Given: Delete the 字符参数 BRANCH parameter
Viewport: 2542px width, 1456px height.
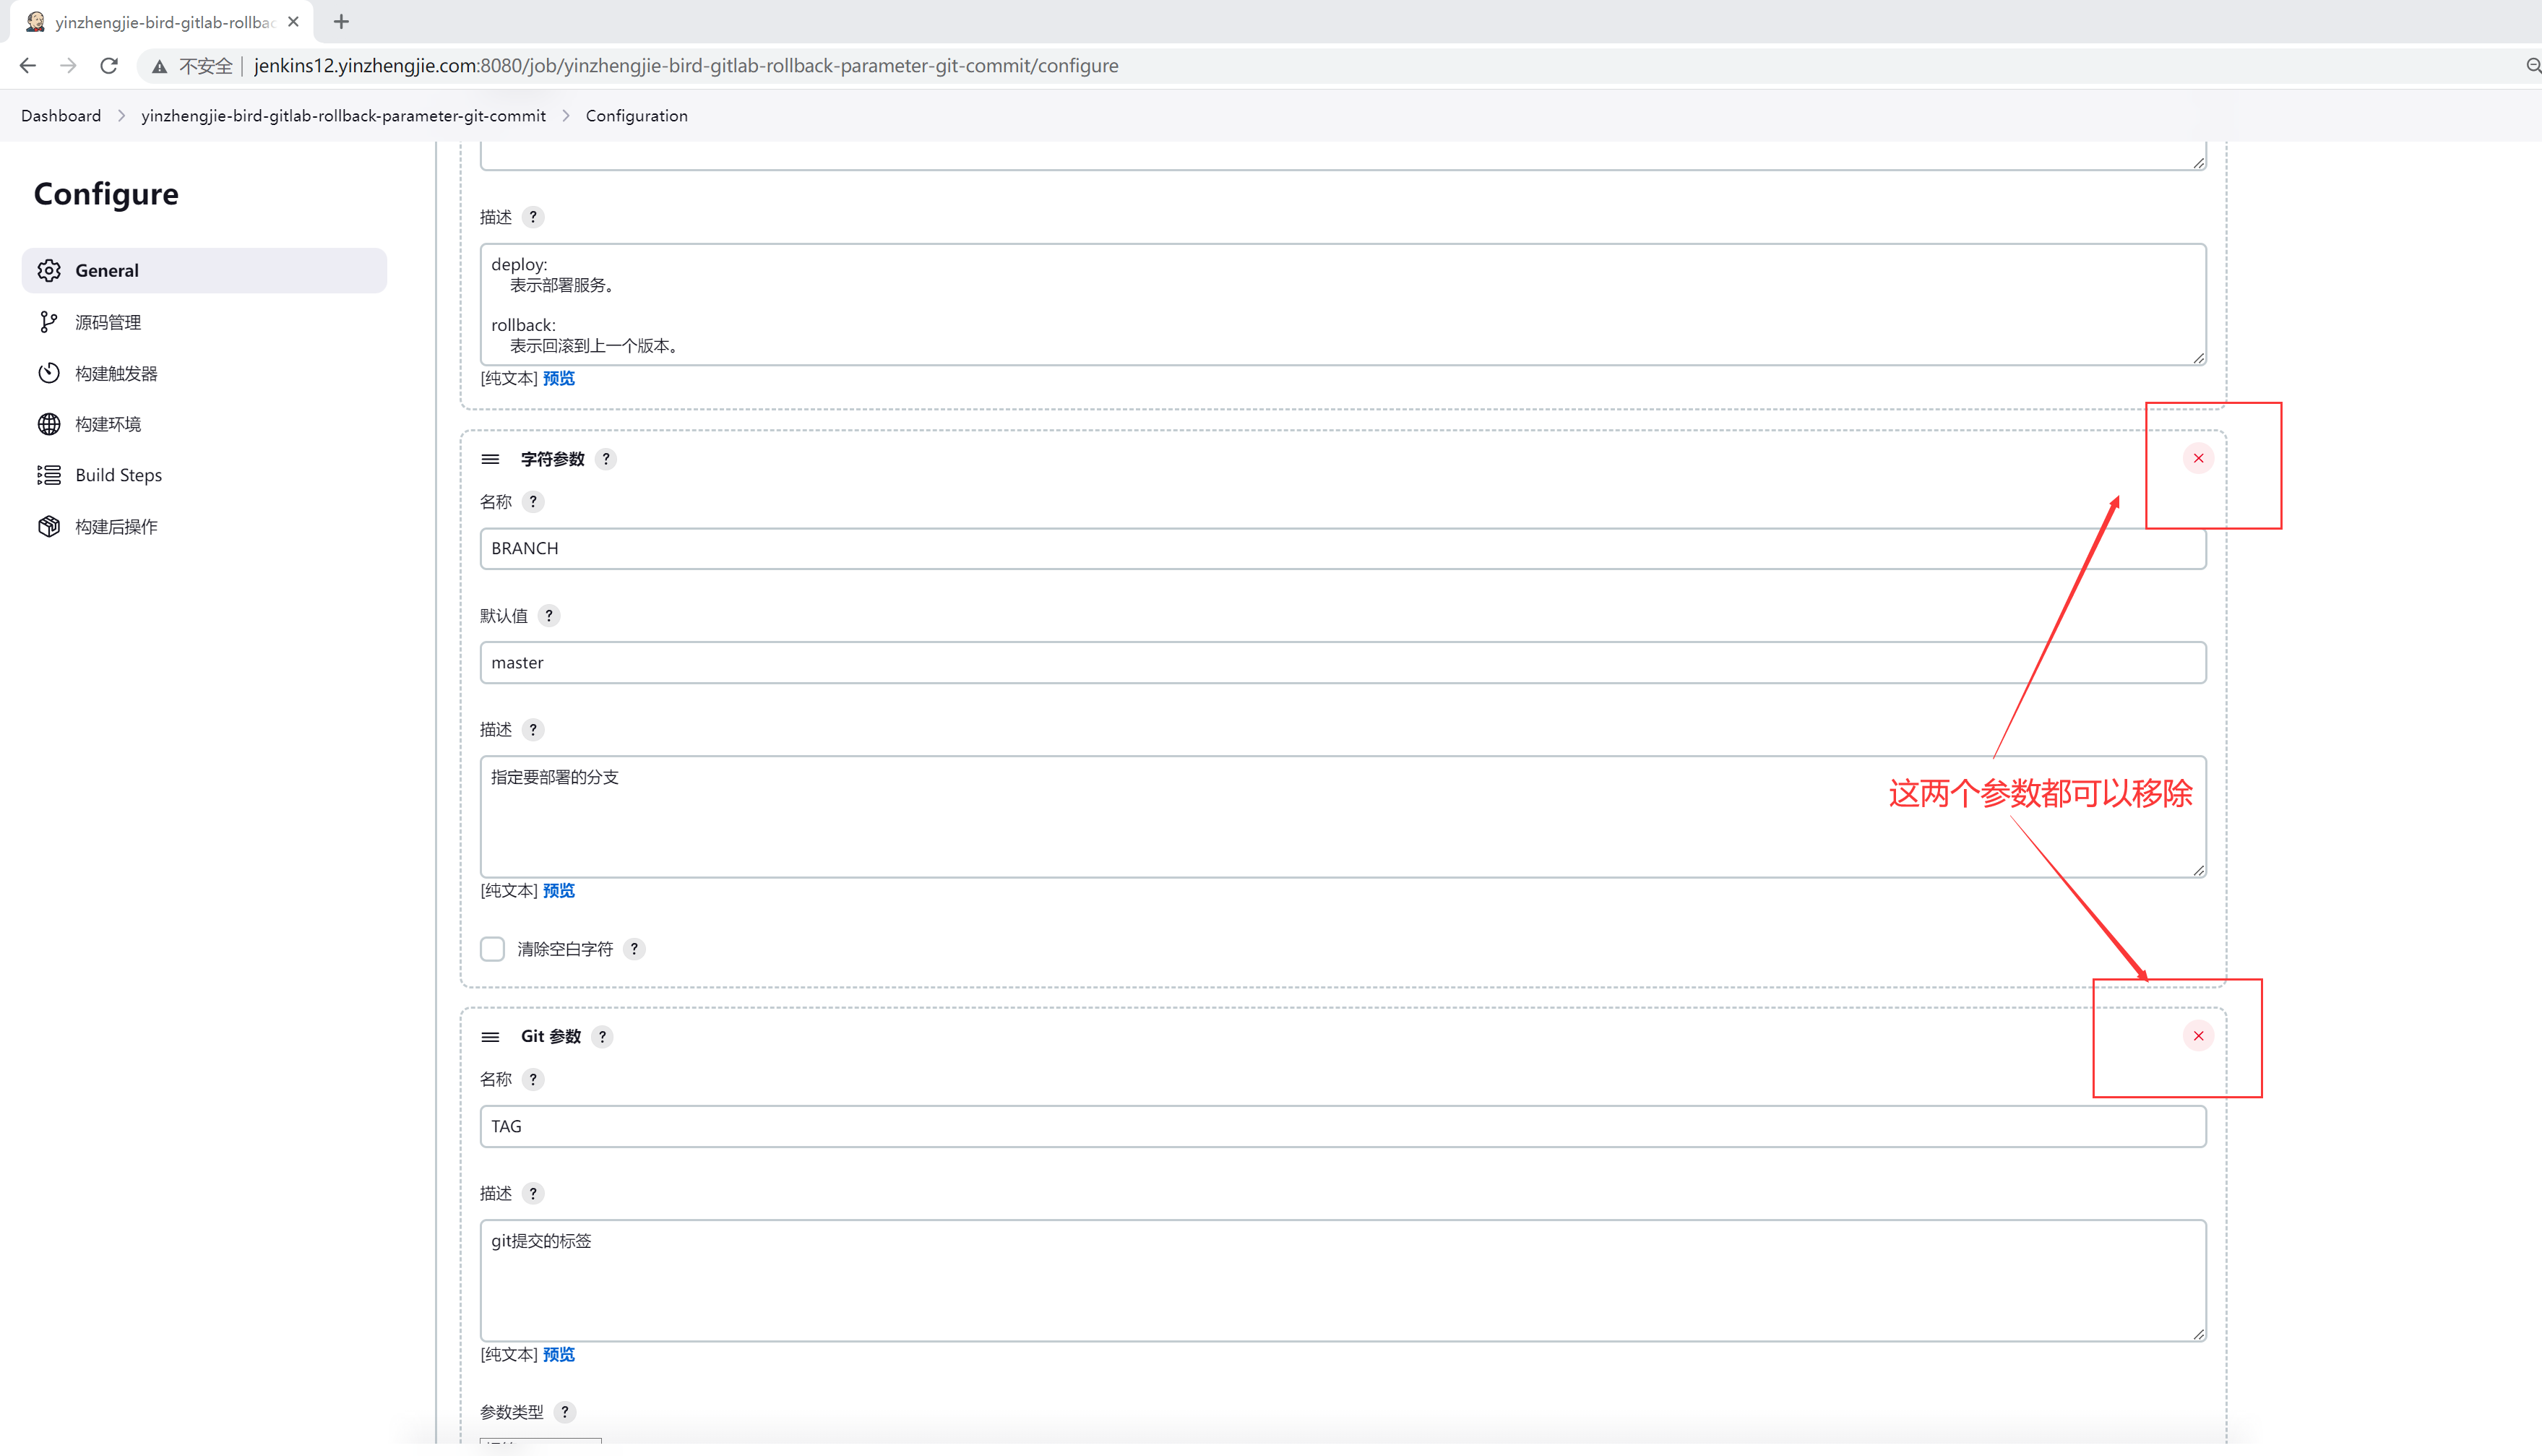Looking at the screenshot, I should (x=2197, y=458).
